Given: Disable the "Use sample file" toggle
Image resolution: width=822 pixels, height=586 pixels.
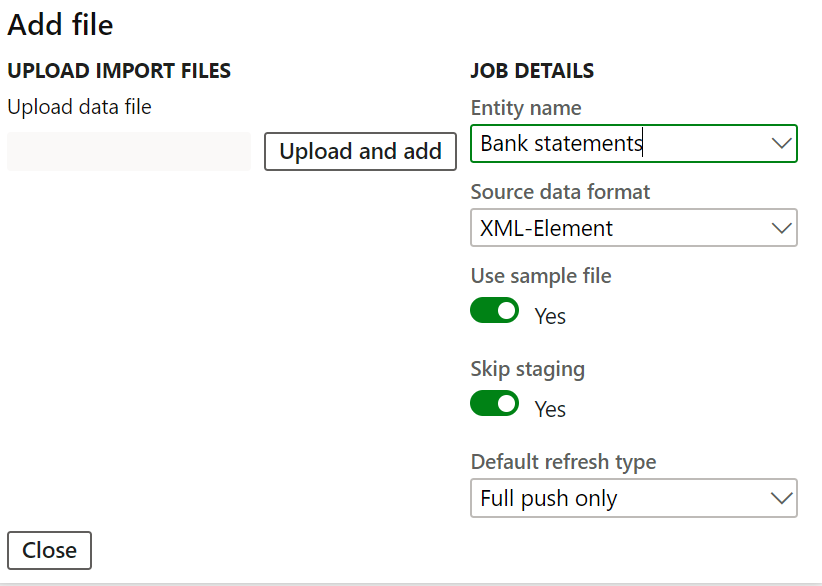Looking at the screenshot, I should click(x=494, y=310).
